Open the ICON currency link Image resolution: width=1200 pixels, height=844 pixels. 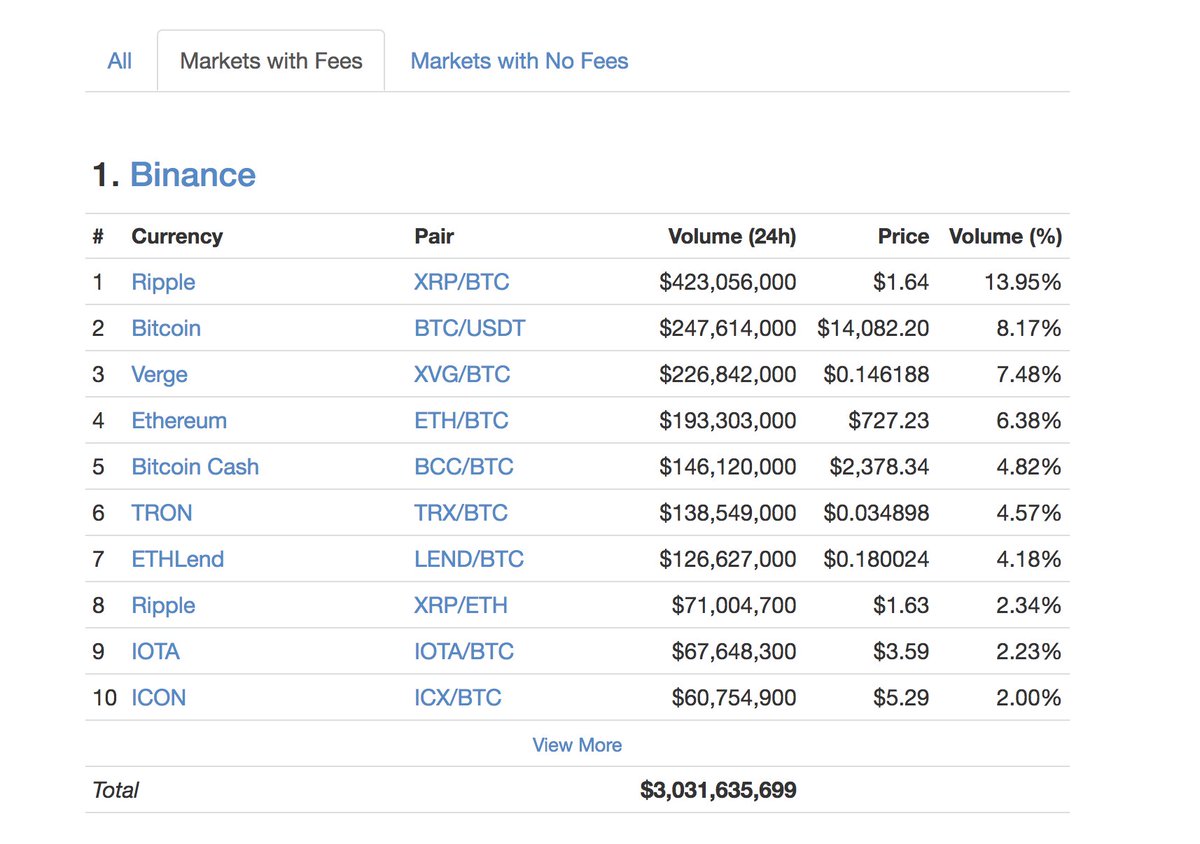[159, 698]
